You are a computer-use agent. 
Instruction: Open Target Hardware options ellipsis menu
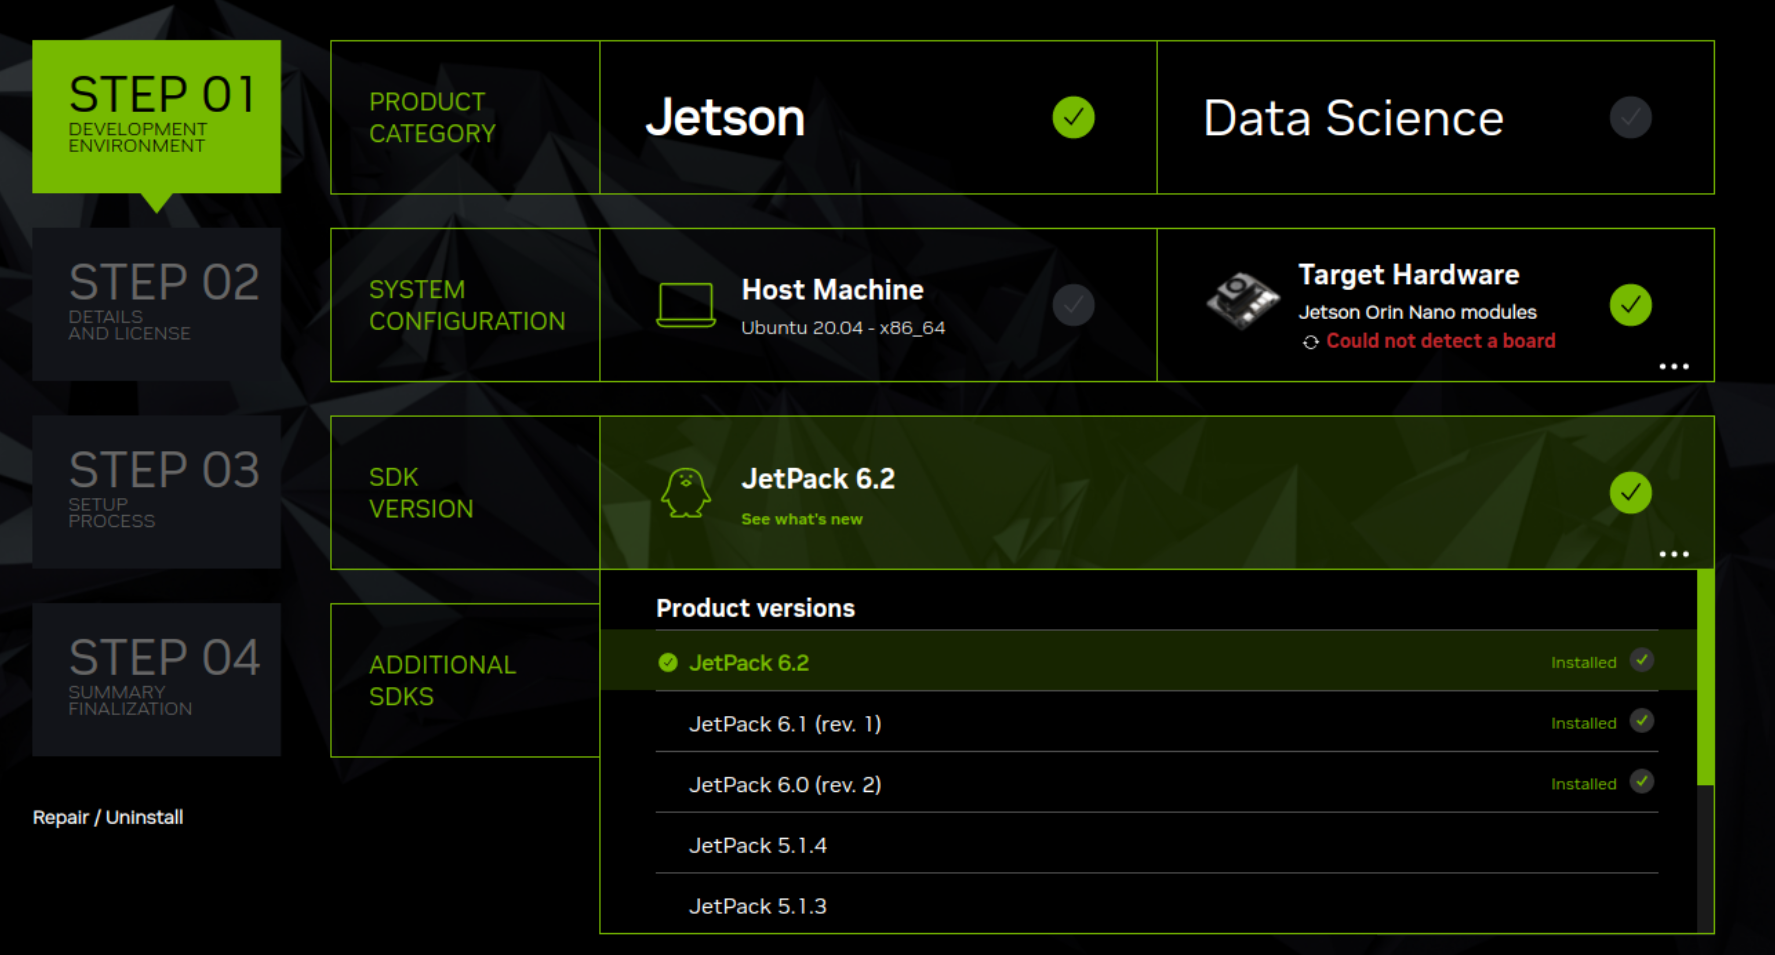[1673, 366]
